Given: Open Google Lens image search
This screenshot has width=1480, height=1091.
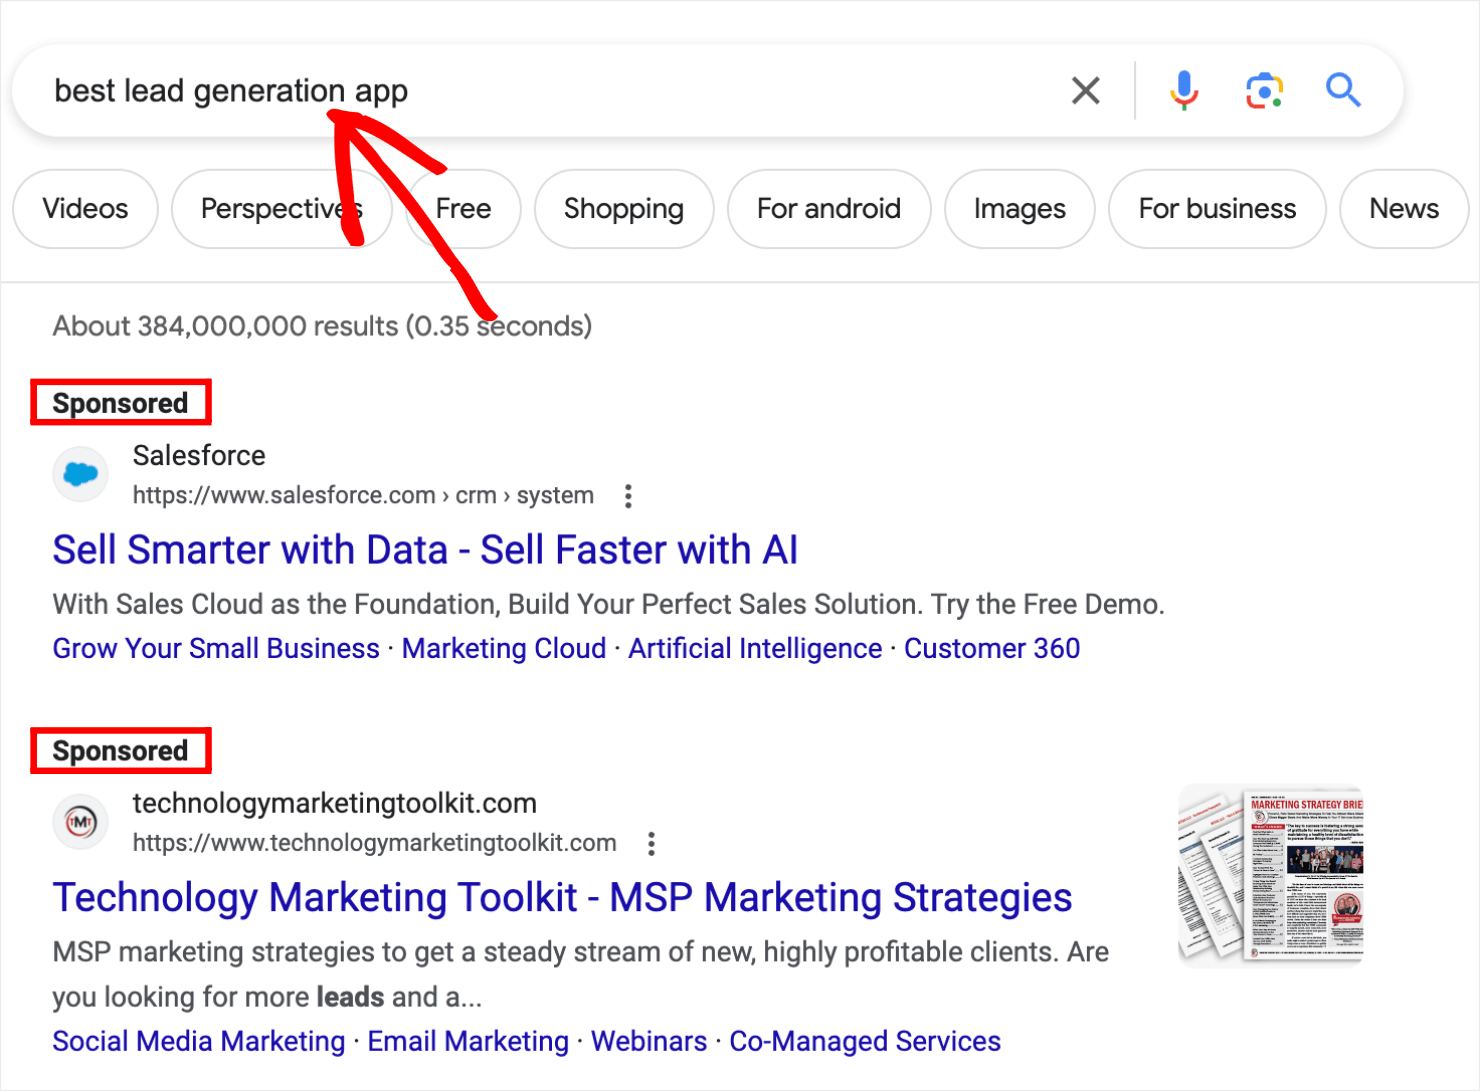Looking at the screenshot, I should tap(1263, 90).
